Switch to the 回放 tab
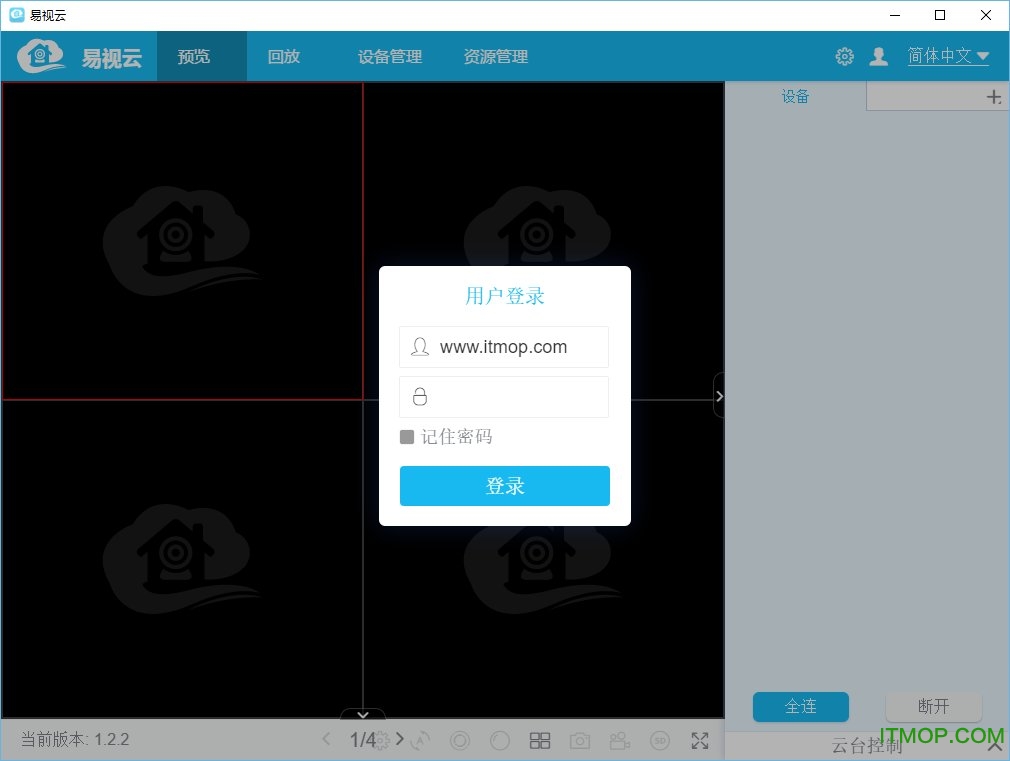This screenshot has height=761, width=1010. (x=284, y=57)
